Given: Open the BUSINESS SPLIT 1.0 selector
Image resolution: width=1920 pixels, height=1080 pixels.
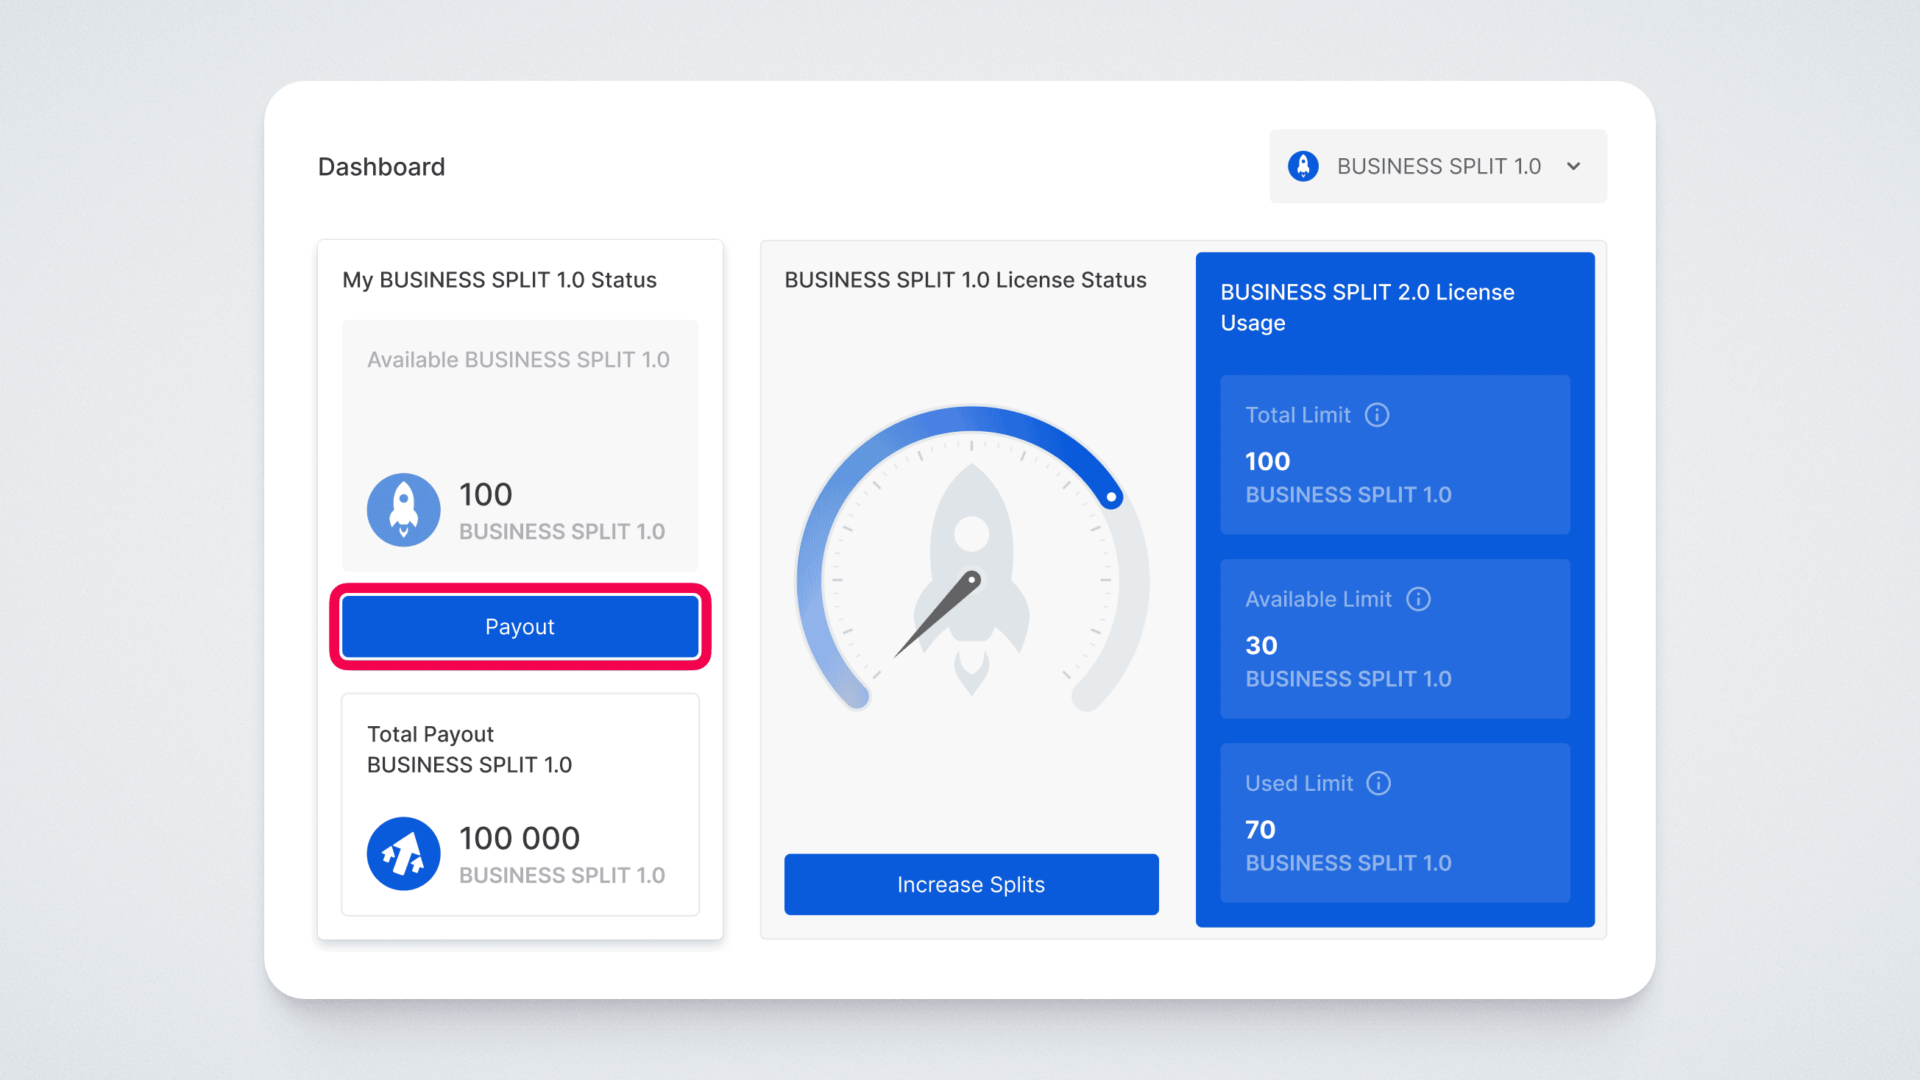Looking at the screenshot, I should coord(1438,166).
